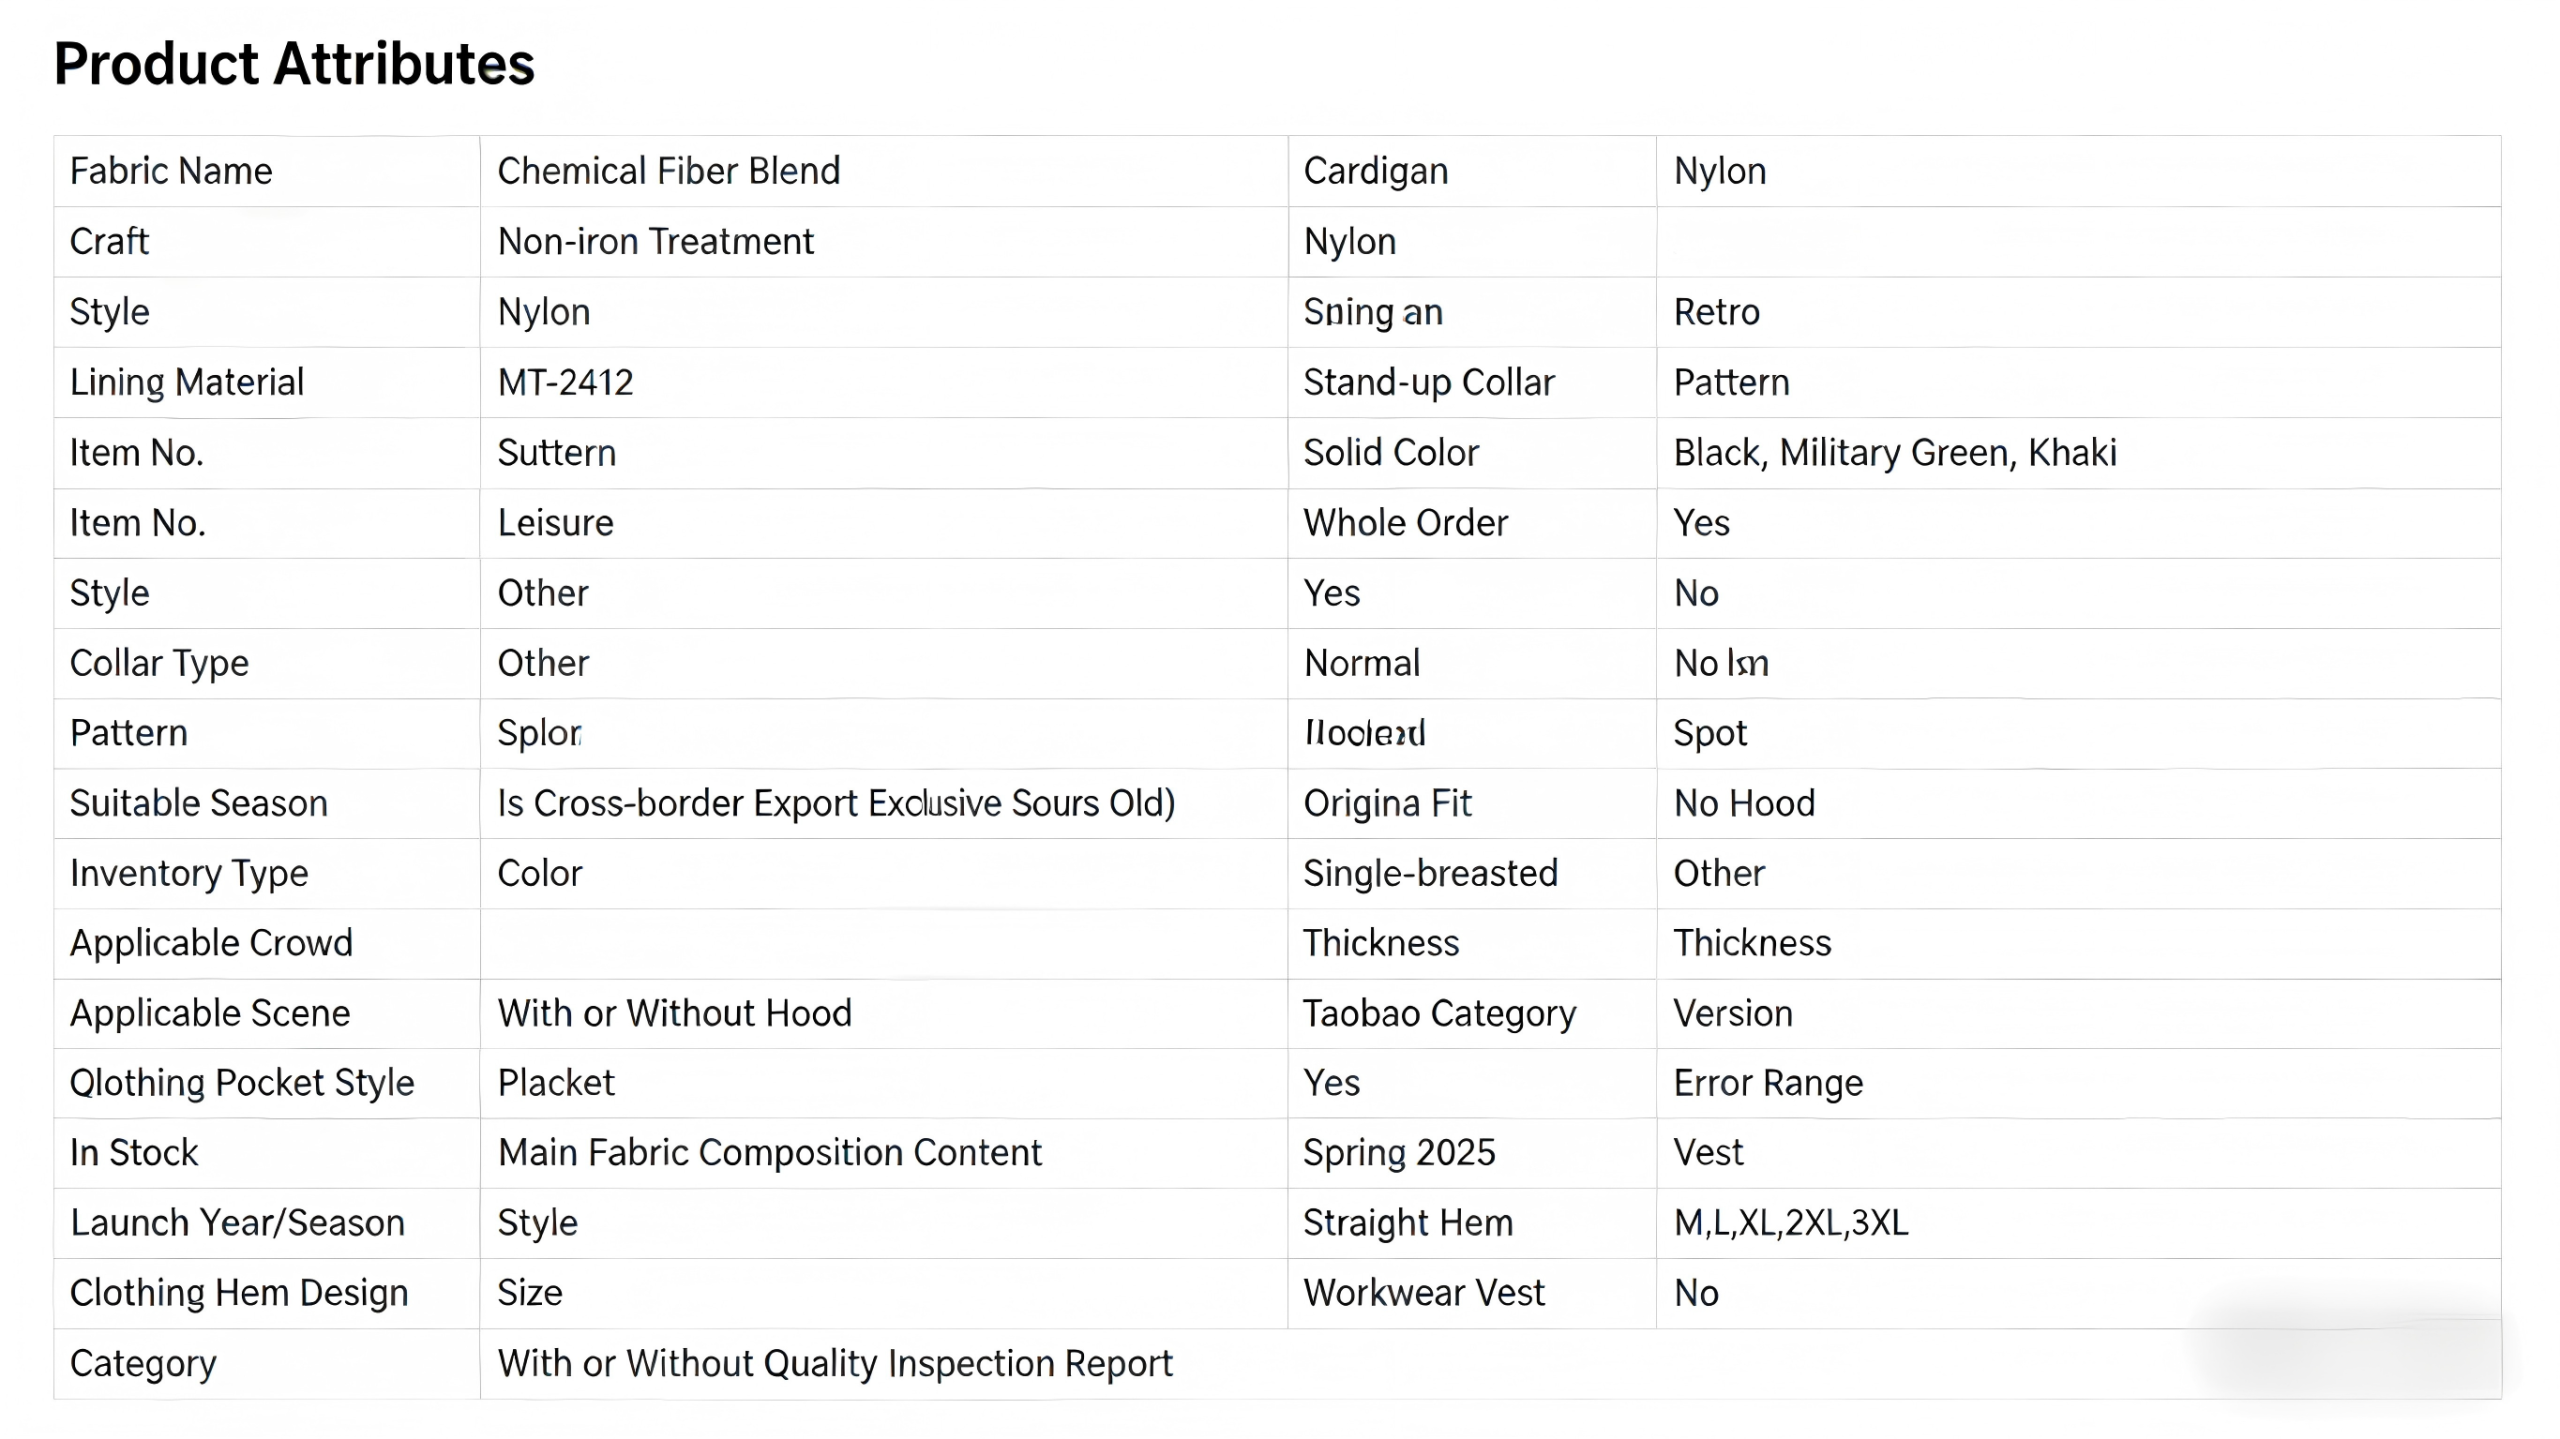
Task: Click the Spring 2025 cell
Action: 1398,1153
